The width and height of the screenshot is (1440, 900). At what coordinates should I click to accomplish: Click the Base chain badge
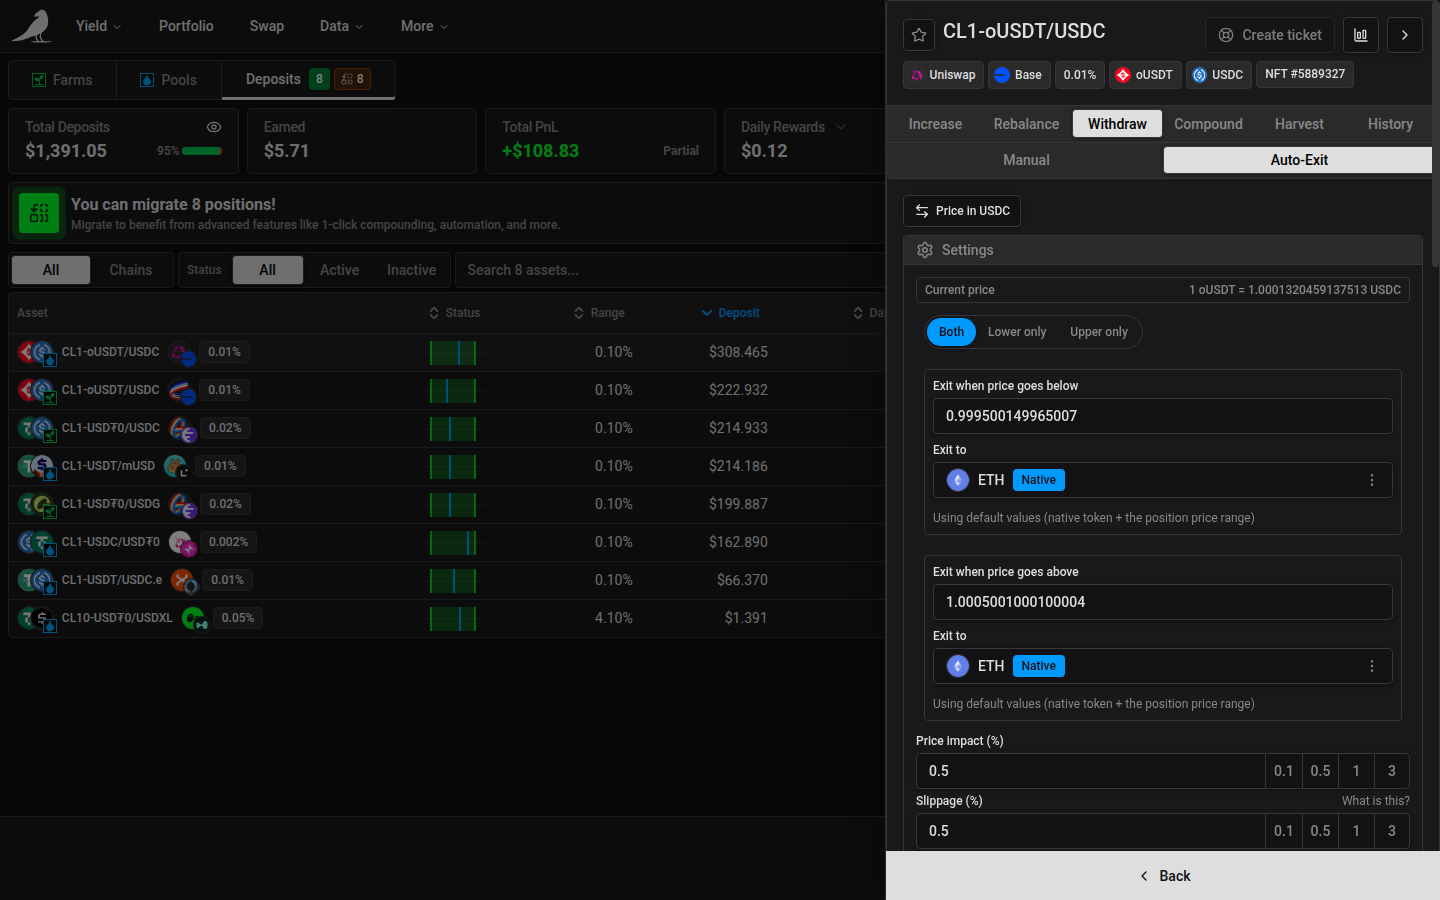(x=1018, y=75)
